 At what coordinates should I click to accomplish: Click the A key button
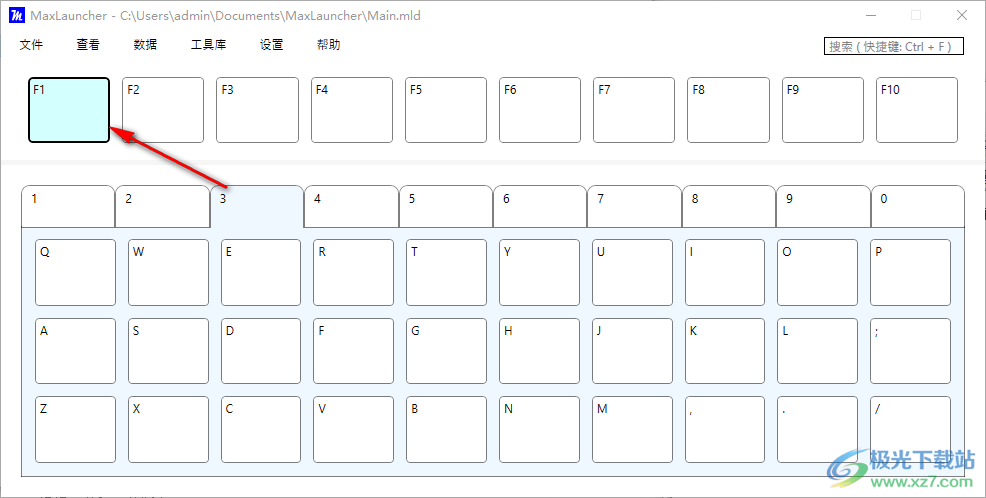[75, 351]
